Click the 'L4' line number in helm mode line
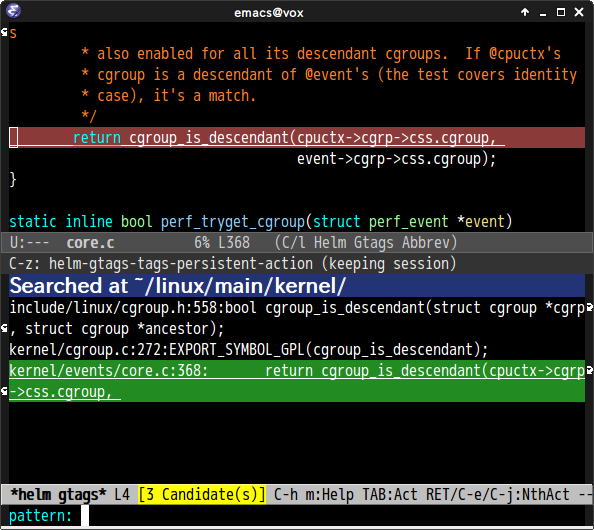The height and width of the screenshot is (530, 594). coord(122,495)
